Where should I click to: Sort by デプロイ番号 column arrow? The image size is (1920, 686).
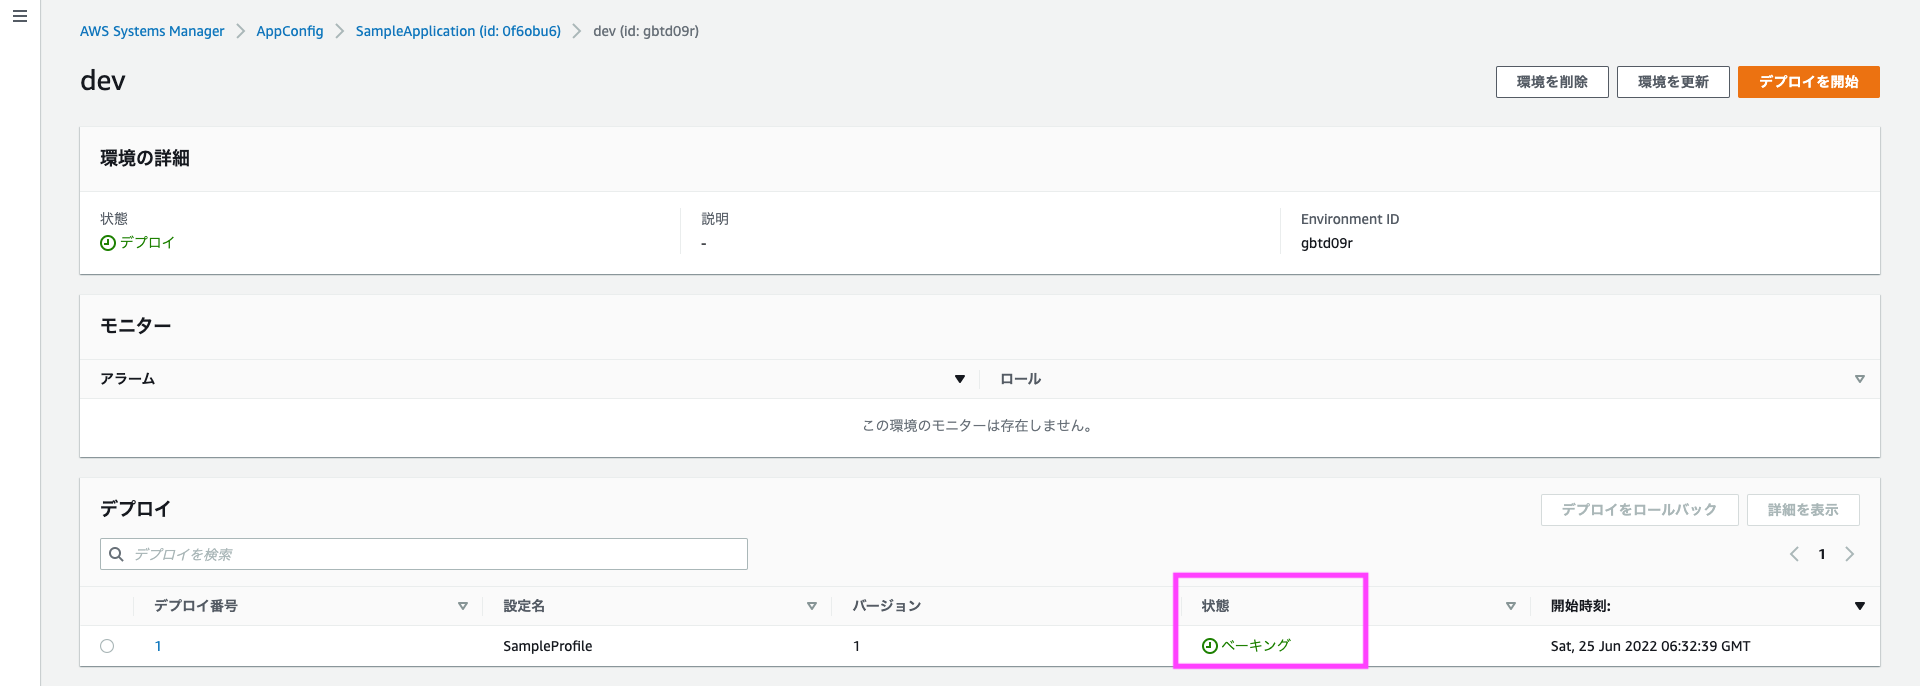coord(462,606)
